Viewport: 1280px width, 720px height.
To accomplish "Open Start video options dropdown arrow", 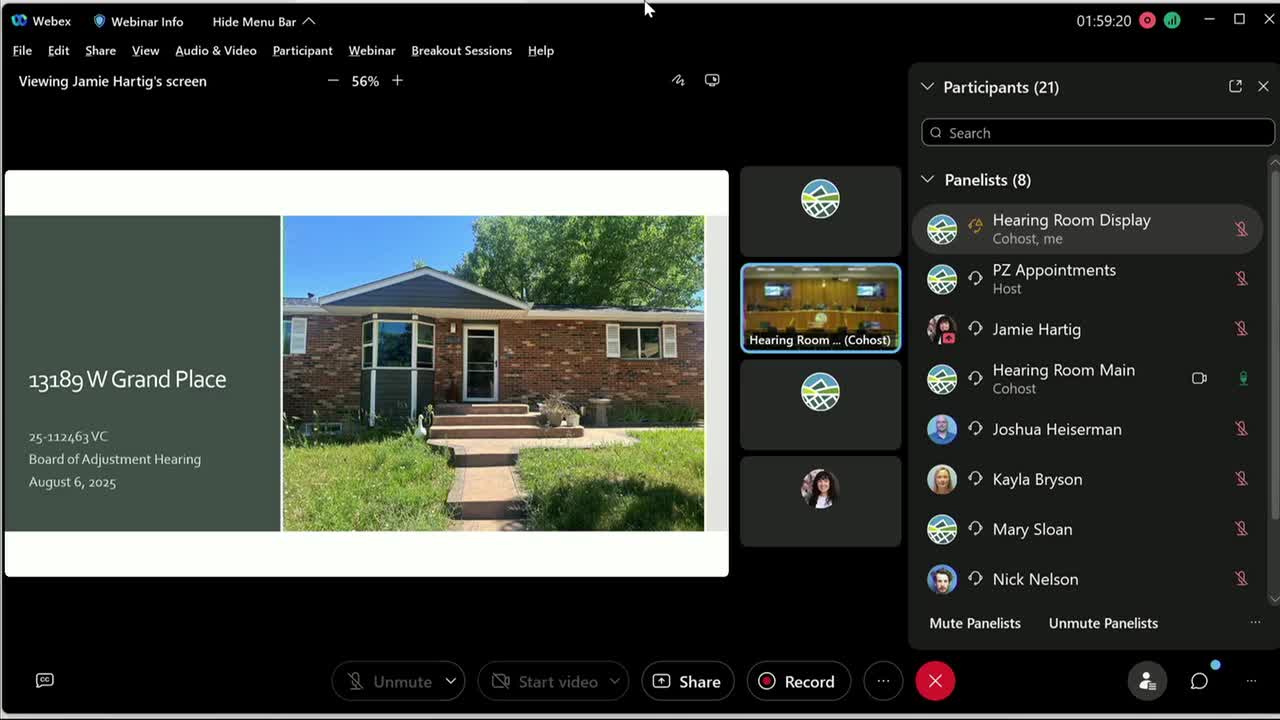I will 614,681.
